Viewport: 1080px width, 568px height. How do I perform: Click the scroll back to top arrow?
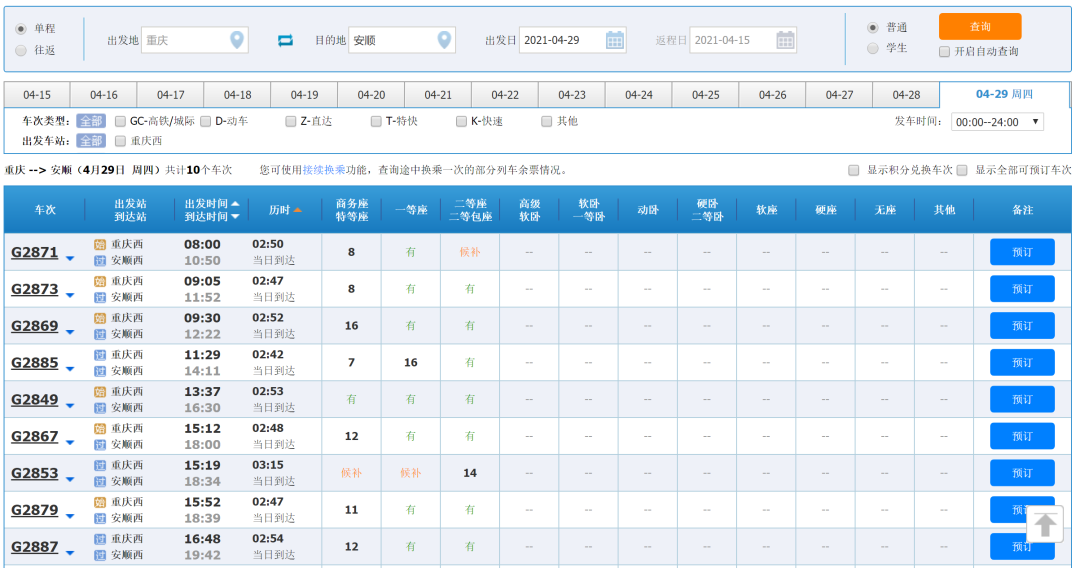point(1045,525)
